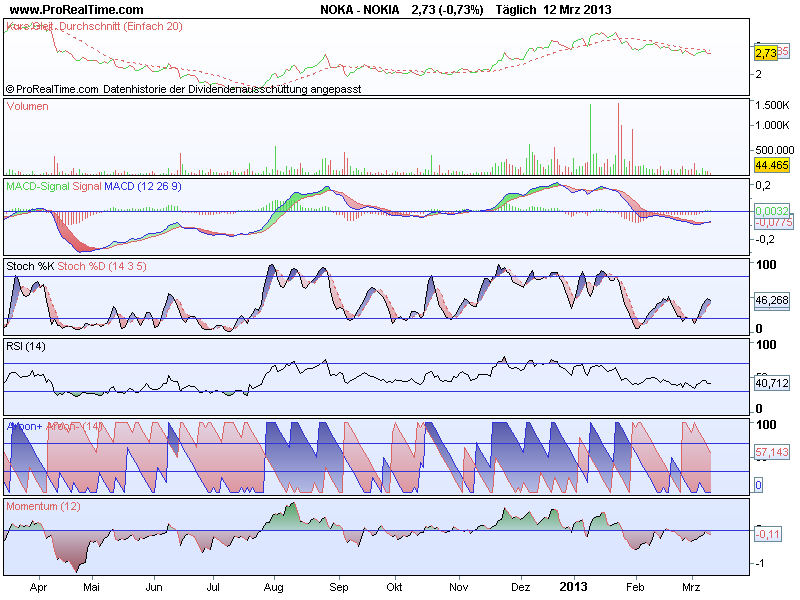Click the Momentum (12) panel label

43,506
